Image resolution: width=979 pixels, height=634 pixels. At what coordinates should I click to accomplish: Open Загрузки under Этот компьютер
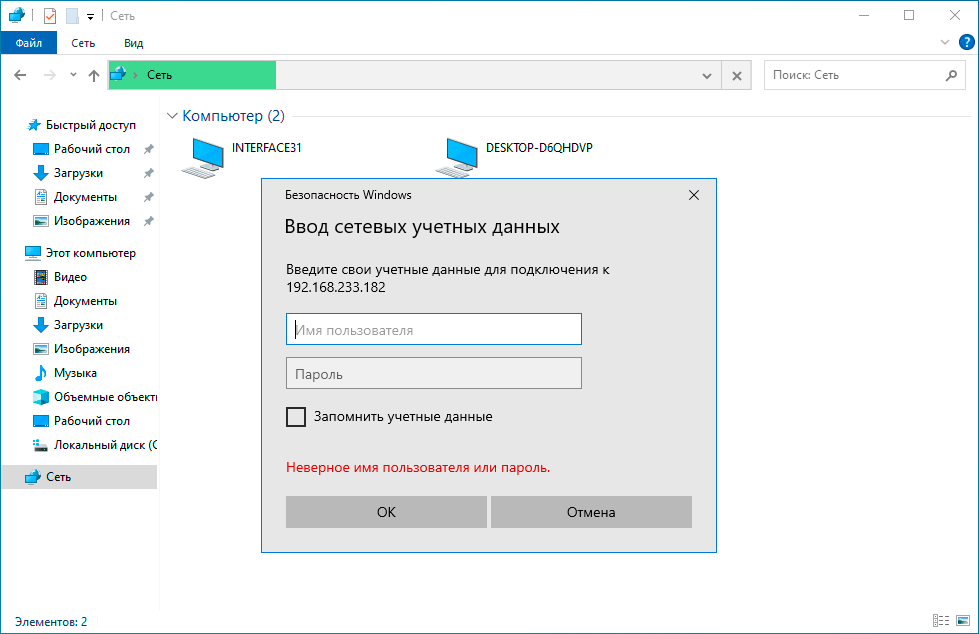[x=78, y=325]
